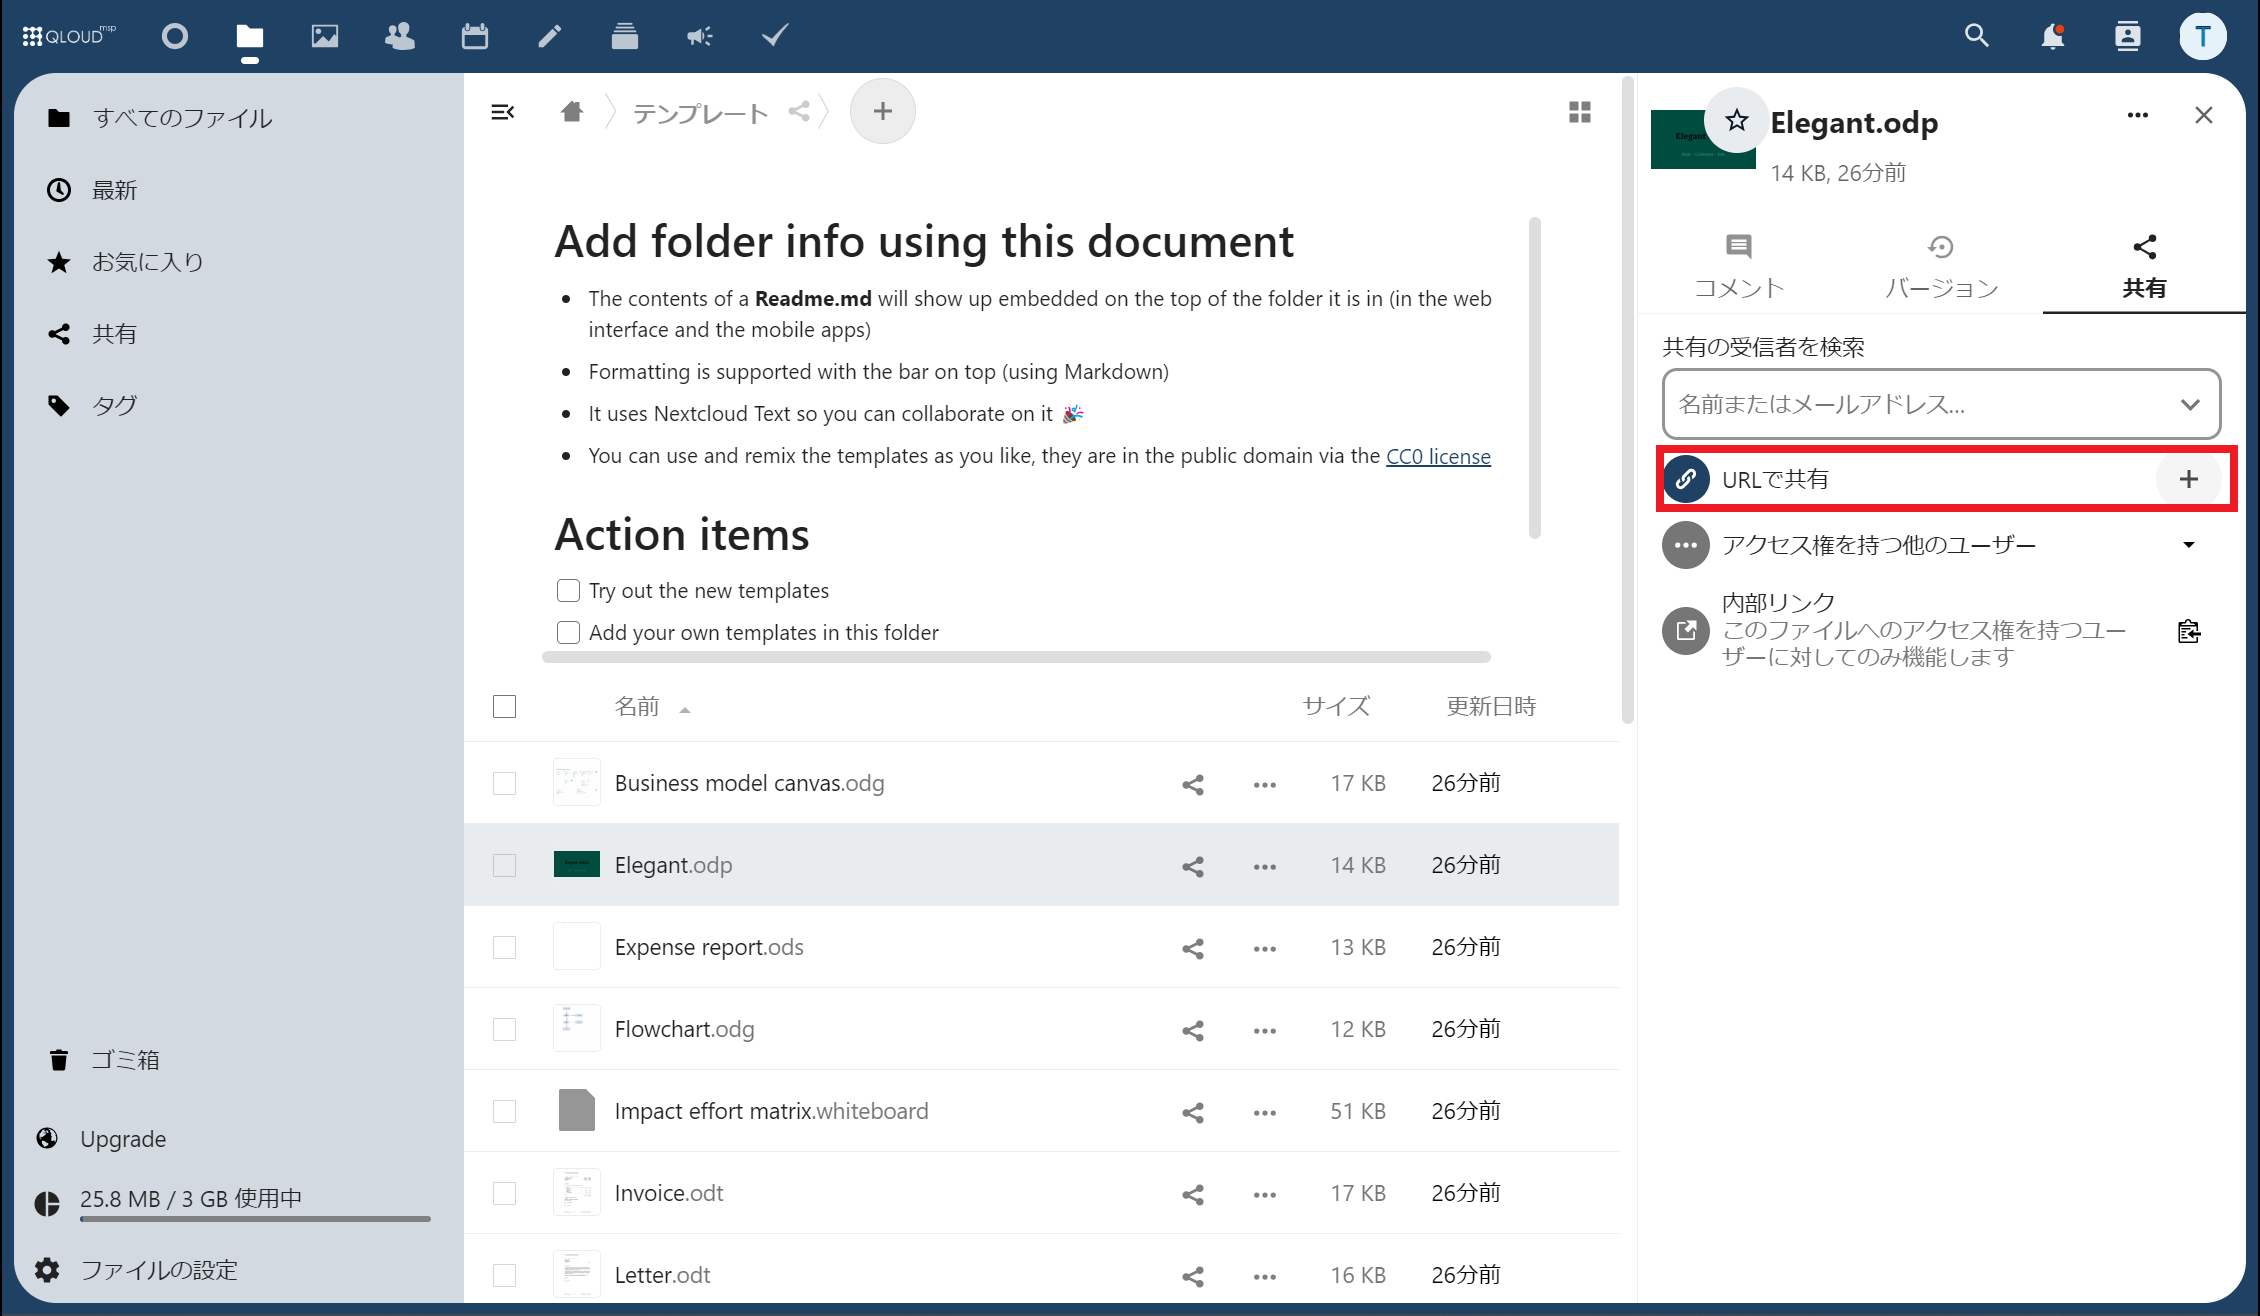Click plus button beside URLで共有

[2188, 479]
